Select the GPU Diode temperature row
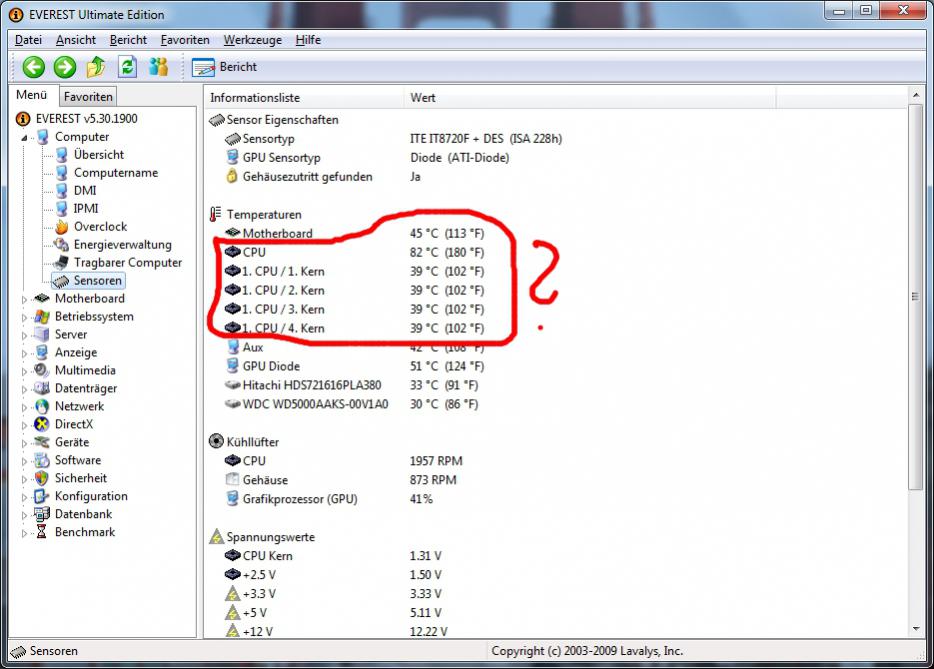934x669 pixels. point(355,366)
